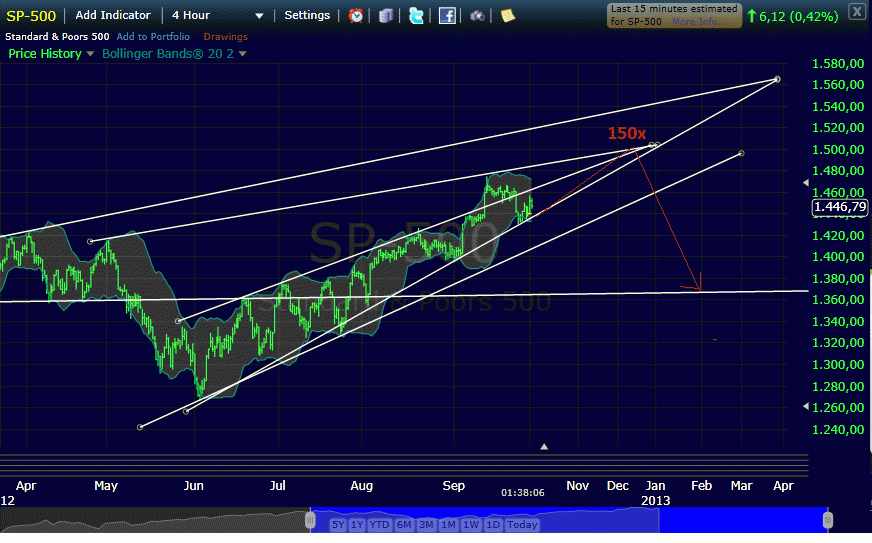Close the chart with X button
The width and height of the screenshot is (872, 543).
pyautogui.click(x=857, y=11)
